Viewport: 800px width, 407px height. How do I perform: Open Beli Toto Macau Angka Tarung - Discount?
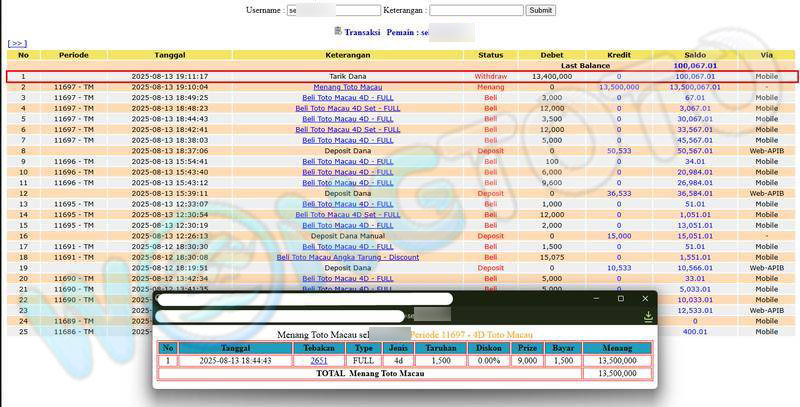347,257
